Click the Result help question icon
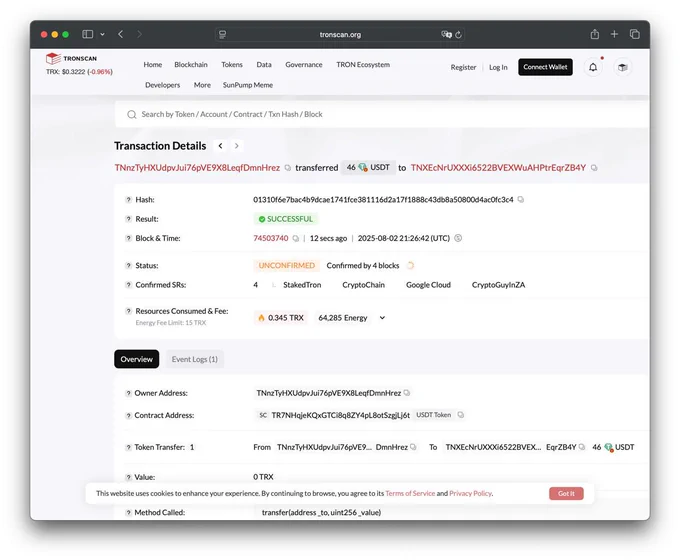Screen dimensions: 680x560 point(128,219)
